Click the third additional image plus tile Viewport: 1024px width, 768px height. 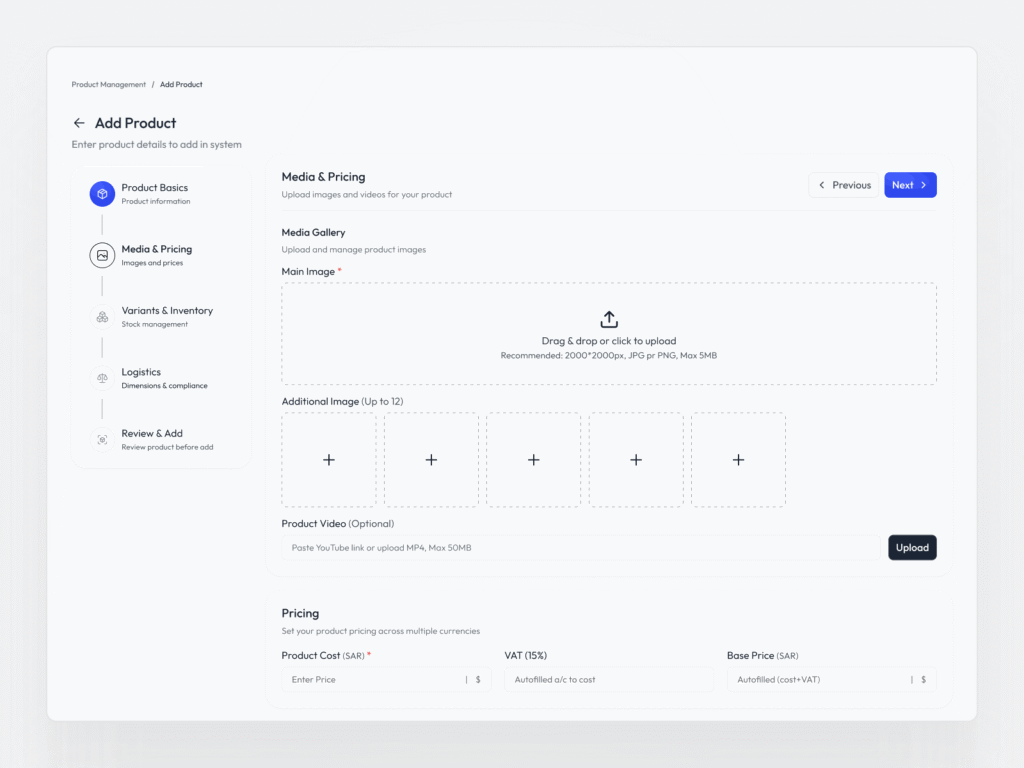pyautogui.click(x=533, y=460)
